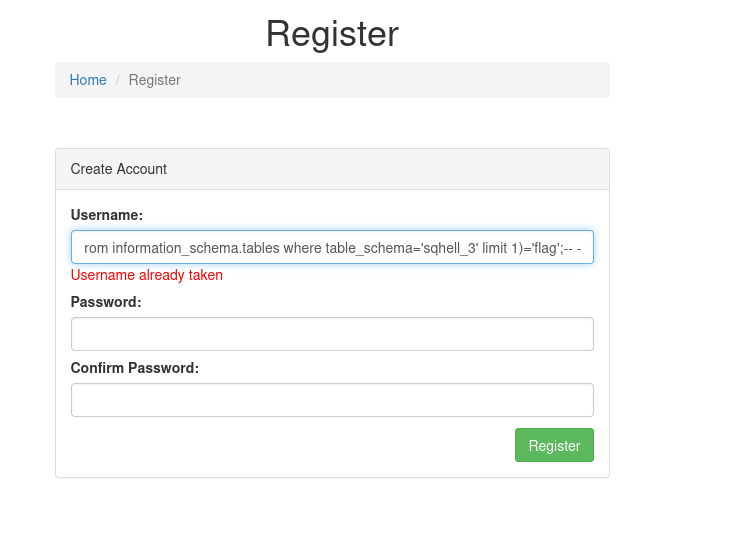Click the Home breadcrumb link
The height and width of the screenshot is (533, 737).
(x=88, y=80)
